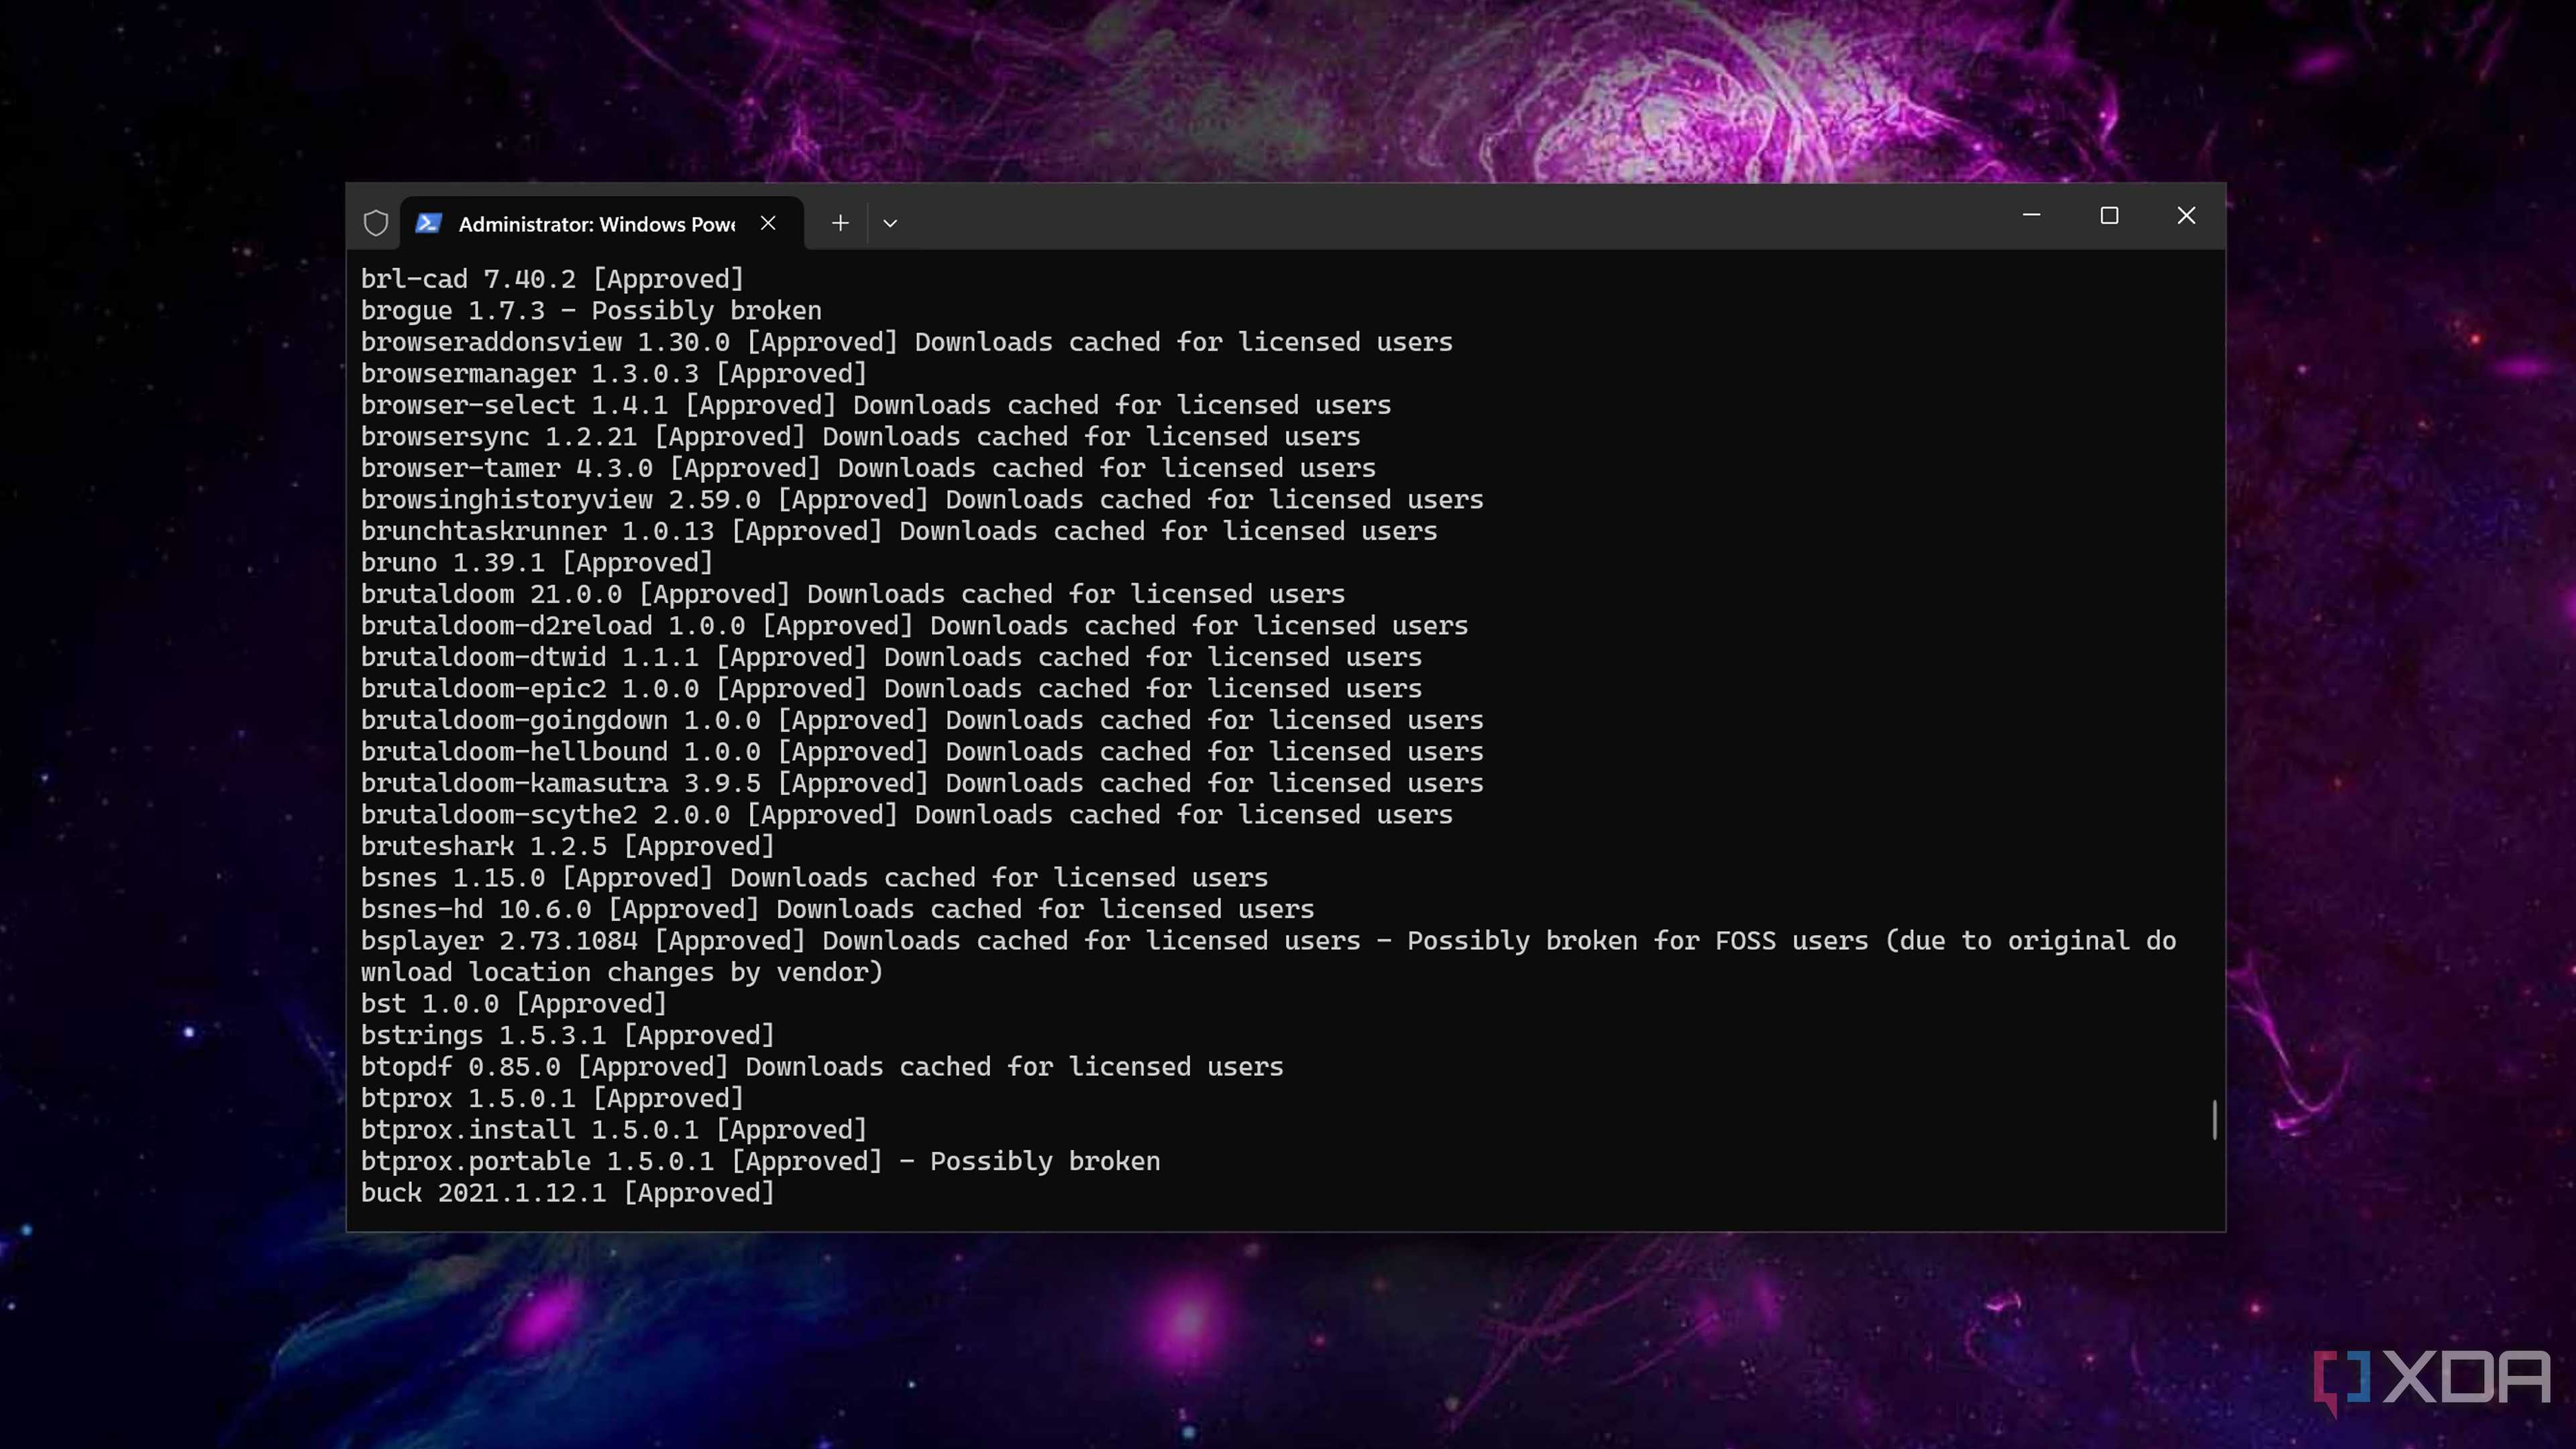
Task: Click the terminal scrollbar thumb
Action: [2215, 1119]
